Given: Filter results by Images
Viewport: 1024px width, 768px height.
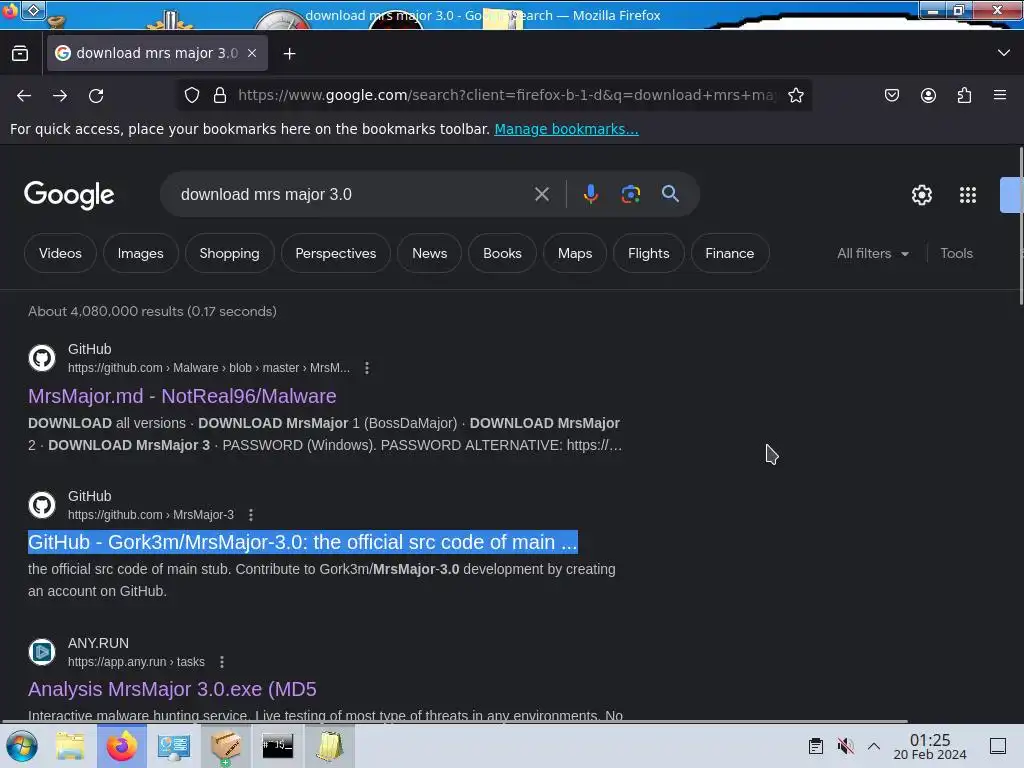Looking at the screenshot, I should coord(140,253).
